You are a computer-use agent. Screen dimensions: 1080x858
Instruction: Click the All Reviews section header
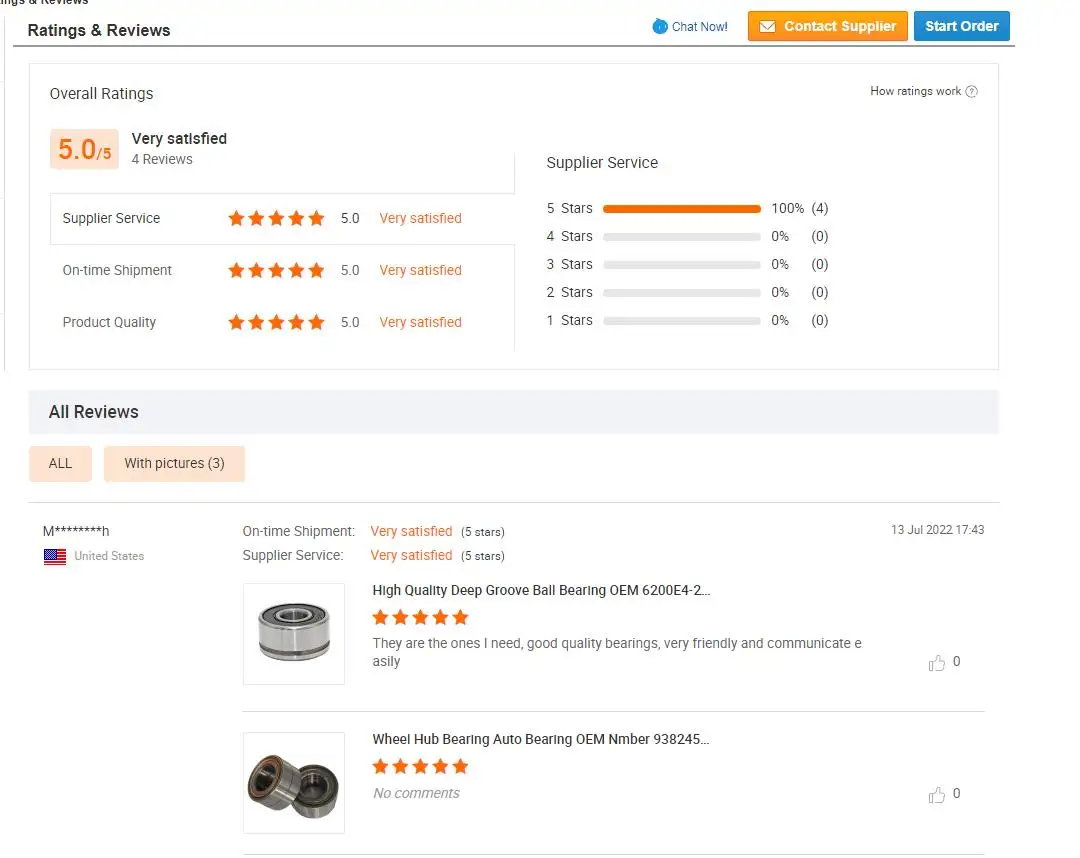513,412
